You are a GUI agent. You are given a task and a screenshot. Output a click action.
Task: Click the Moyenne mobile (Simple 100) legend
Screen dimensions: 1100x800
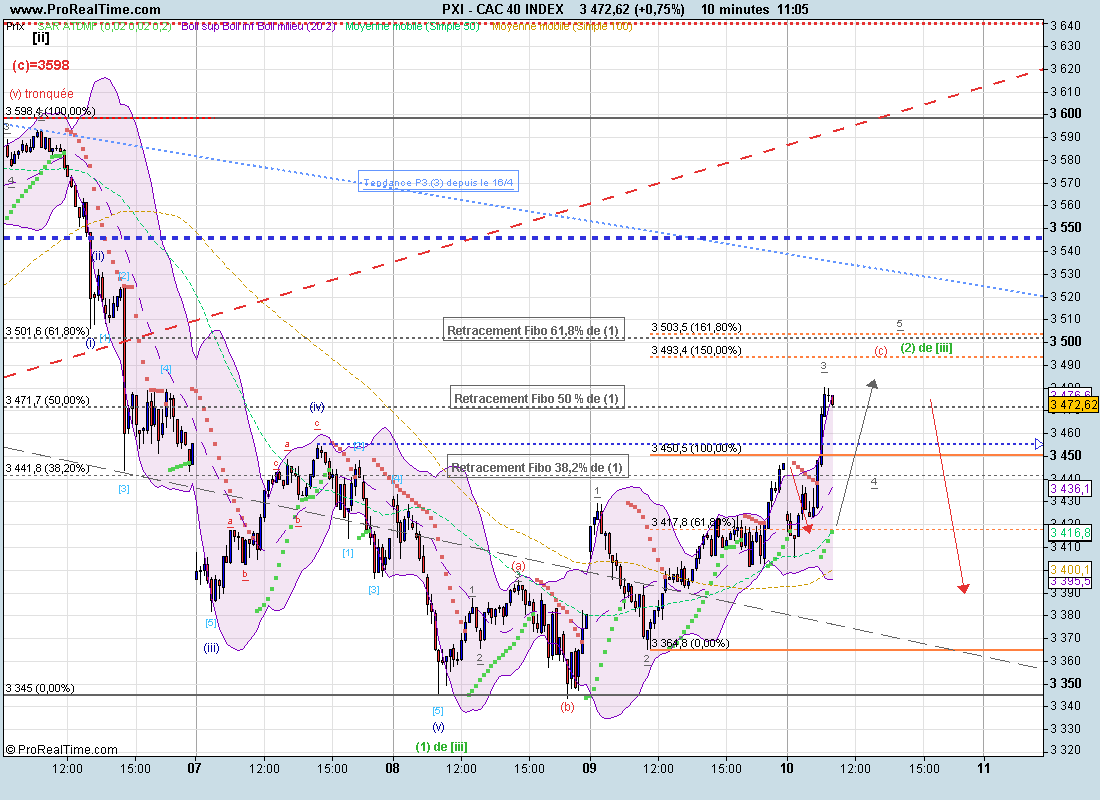[x=562, y=27]
